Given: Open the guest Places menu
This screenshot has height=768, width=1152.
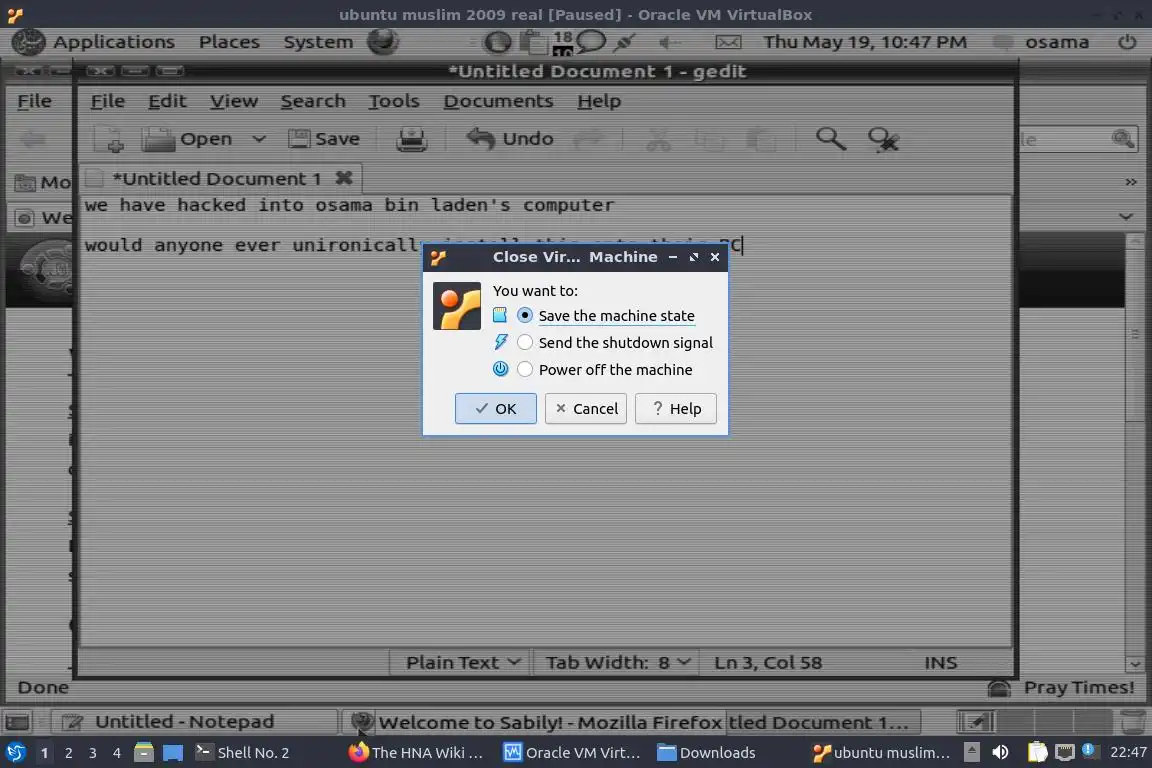Looking at the screenshot, I should [229, 42].
